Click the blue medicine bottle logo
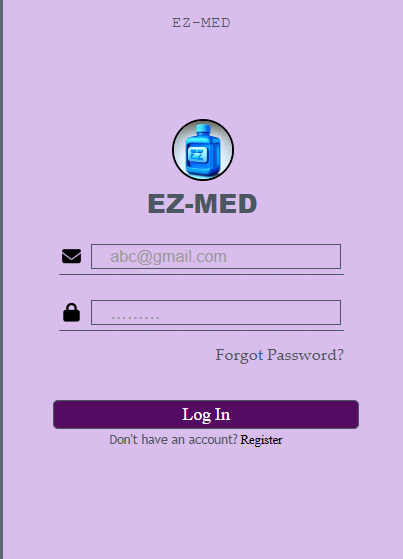Screen dimensions: 403x559 pyautogui.click(x=203, y=150)
